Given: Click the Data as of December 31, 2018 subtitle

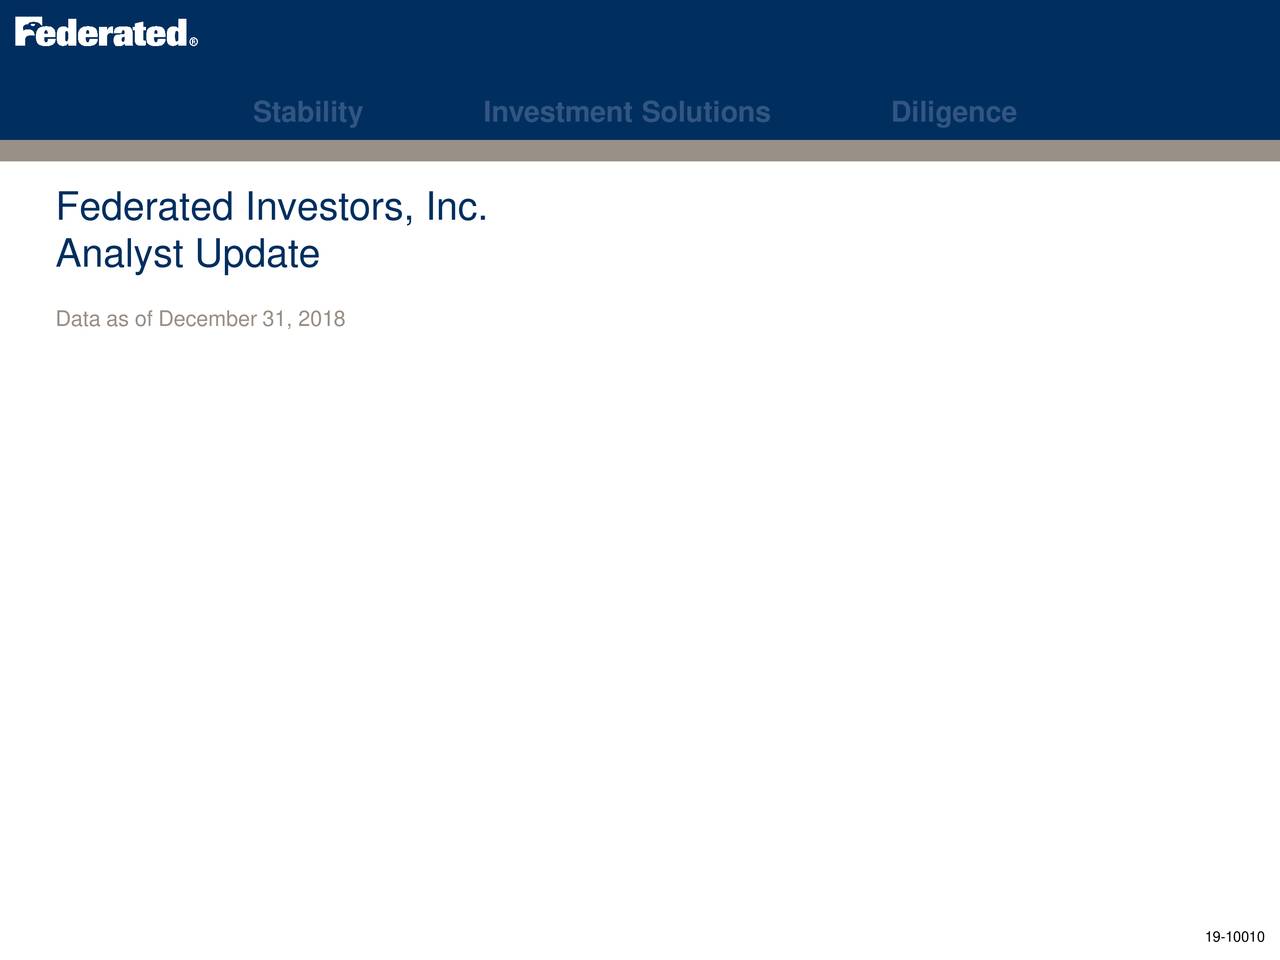Looking at the screenshot, I should coord(201,319).
